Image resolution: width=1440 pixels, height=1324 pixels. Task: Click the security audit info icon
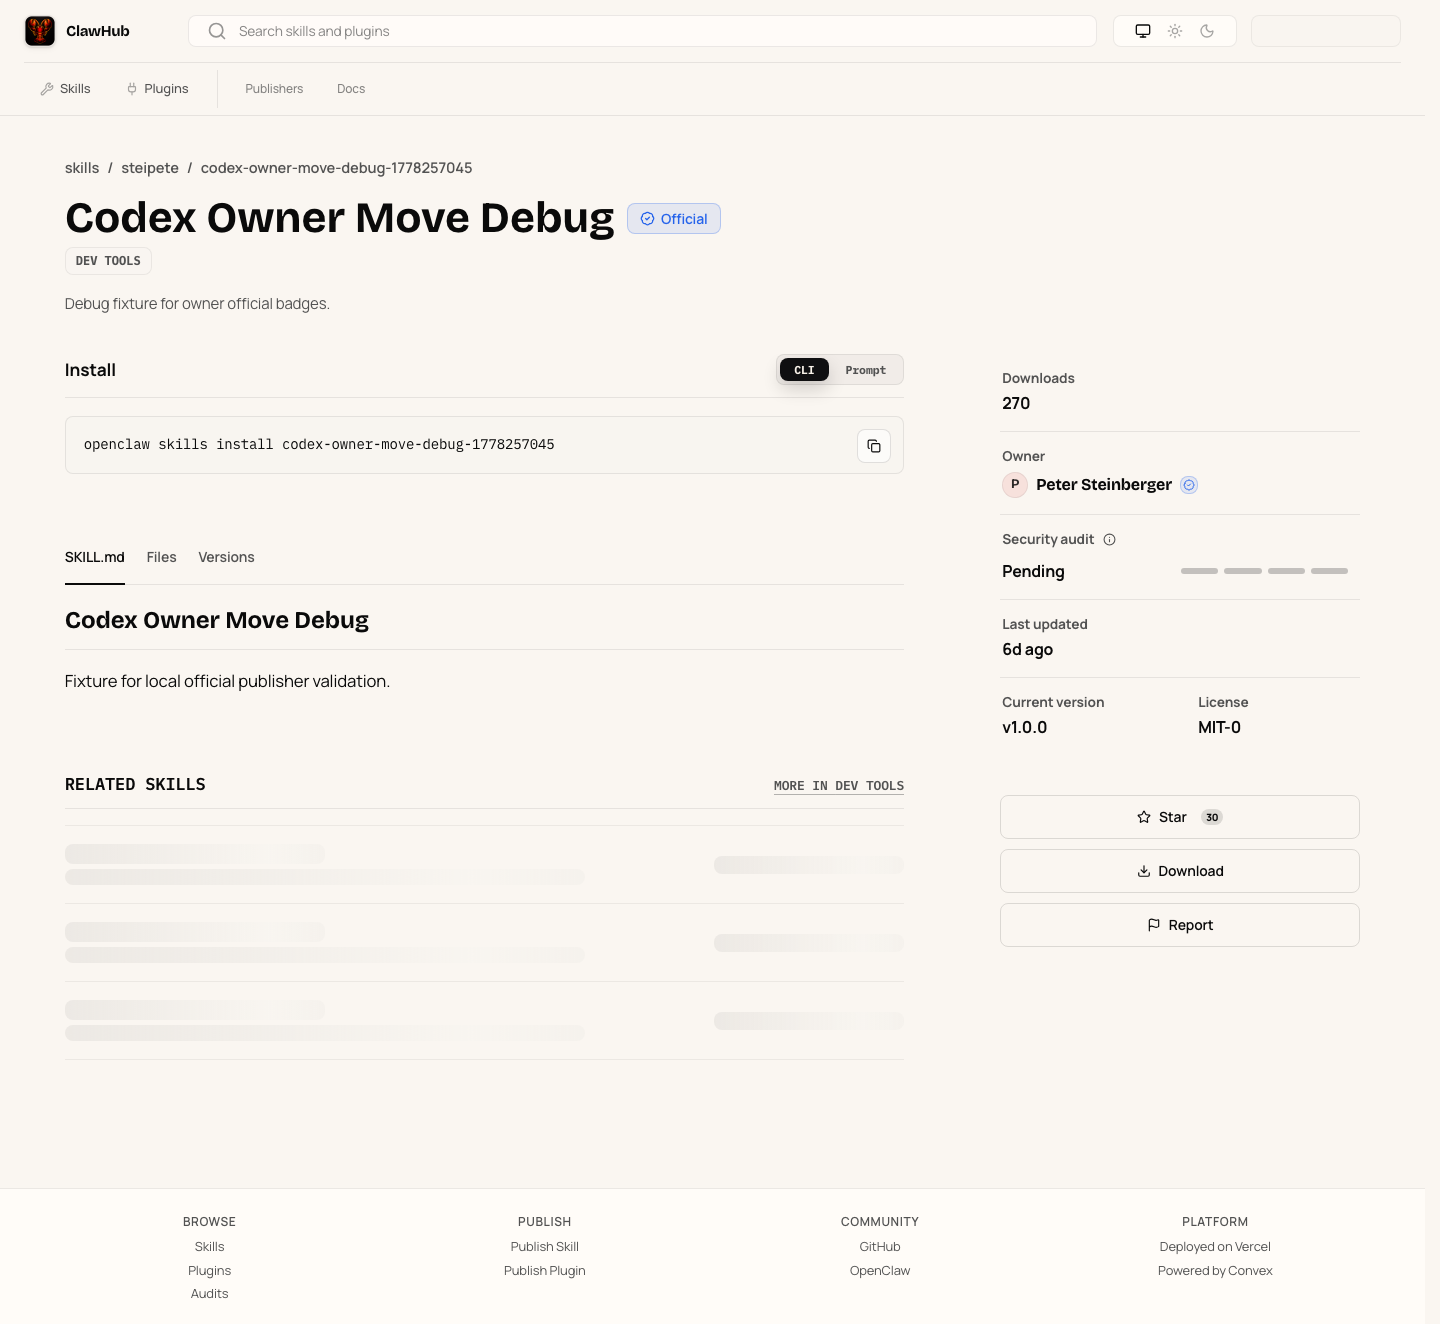tap(1109, 540)
